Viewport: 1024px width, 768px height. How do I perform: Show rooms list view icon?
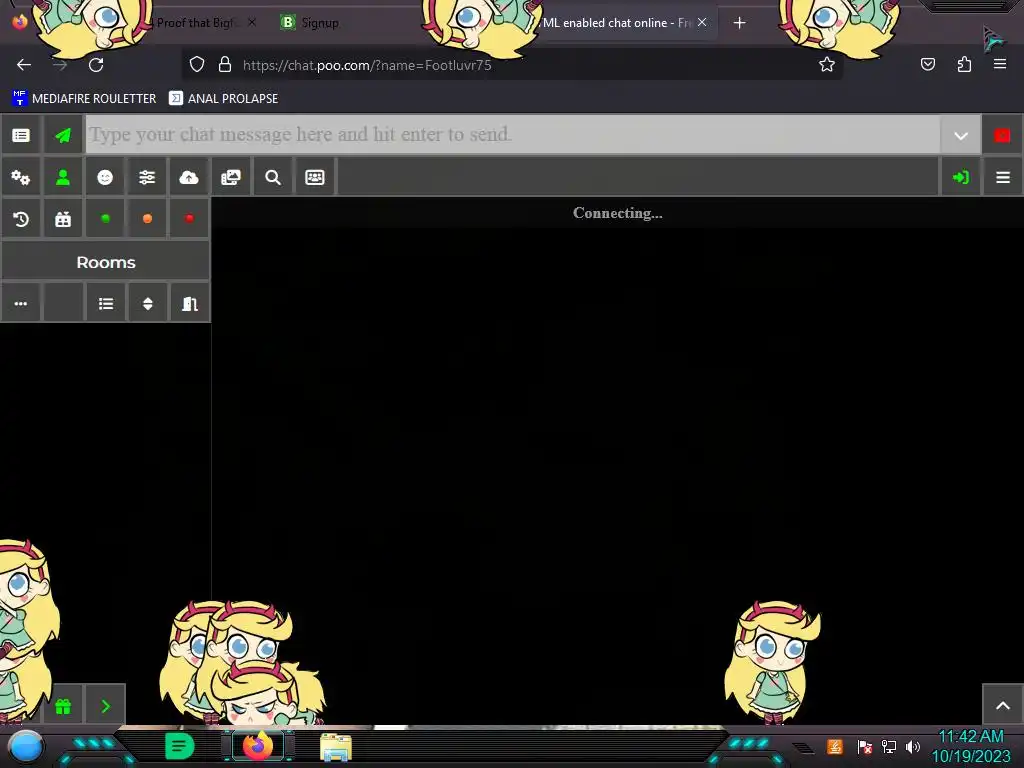(x=105, y=303)
